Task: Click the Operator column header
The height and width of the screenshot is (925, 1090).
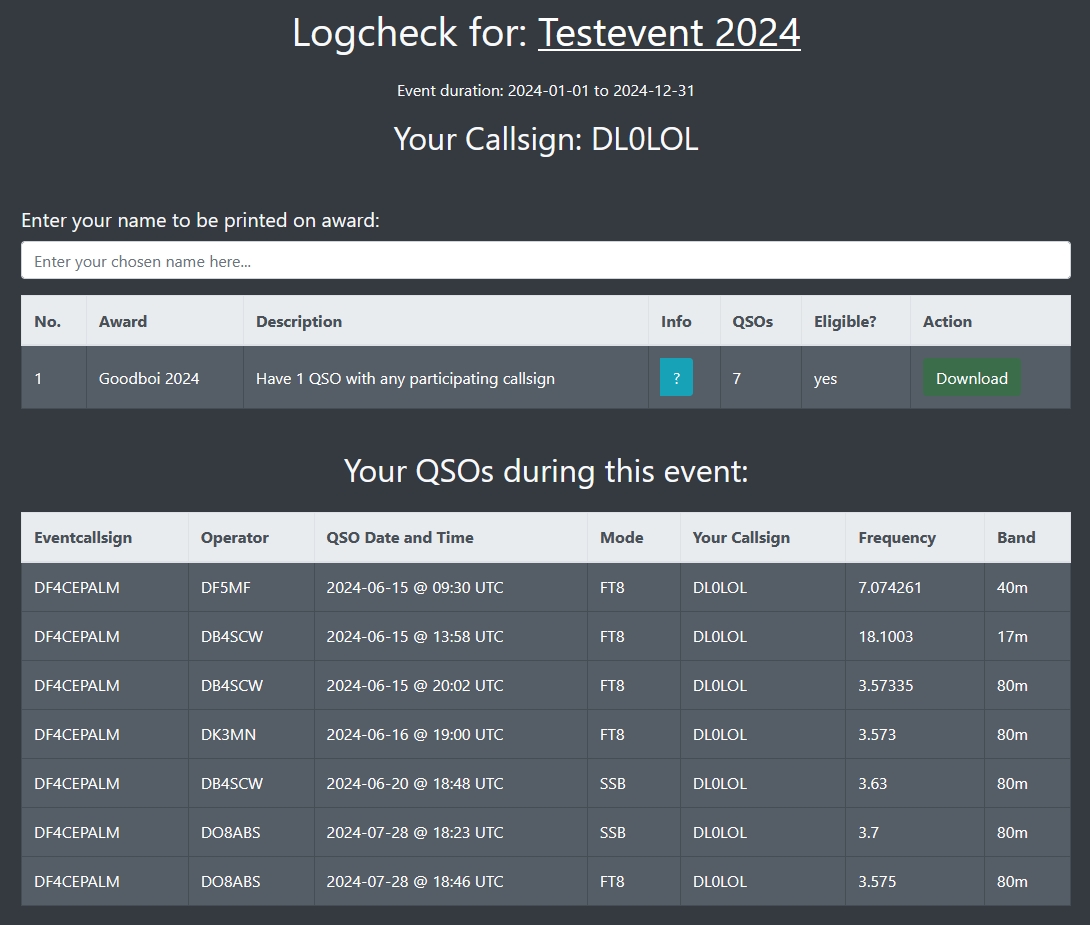Action: click(x=234, y=537)
